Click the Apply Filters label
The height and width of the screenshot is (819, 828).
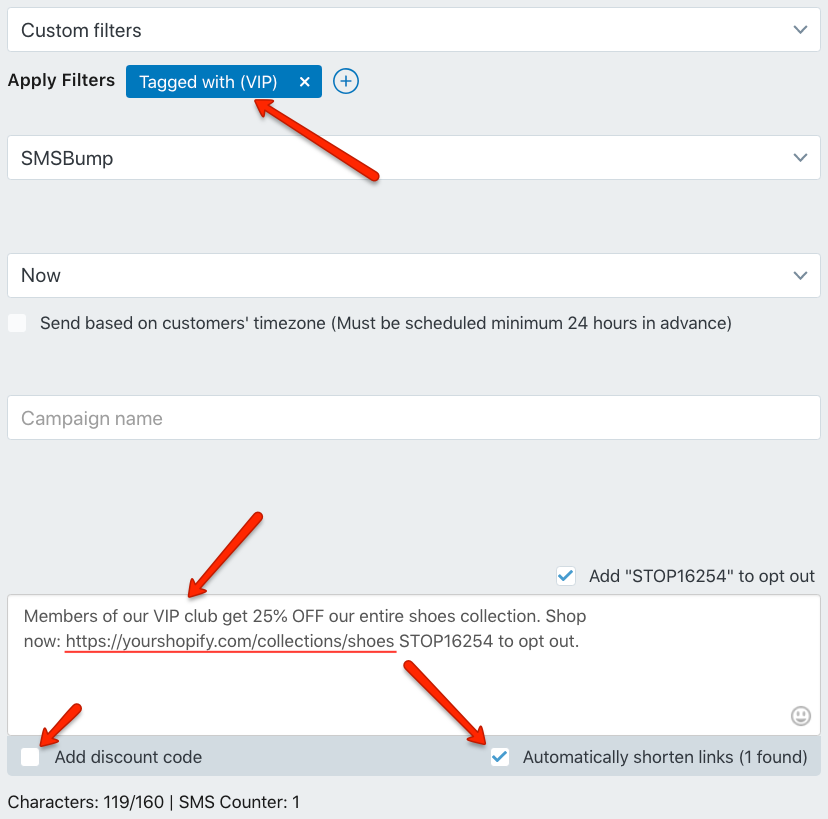[x=61, y=80]
